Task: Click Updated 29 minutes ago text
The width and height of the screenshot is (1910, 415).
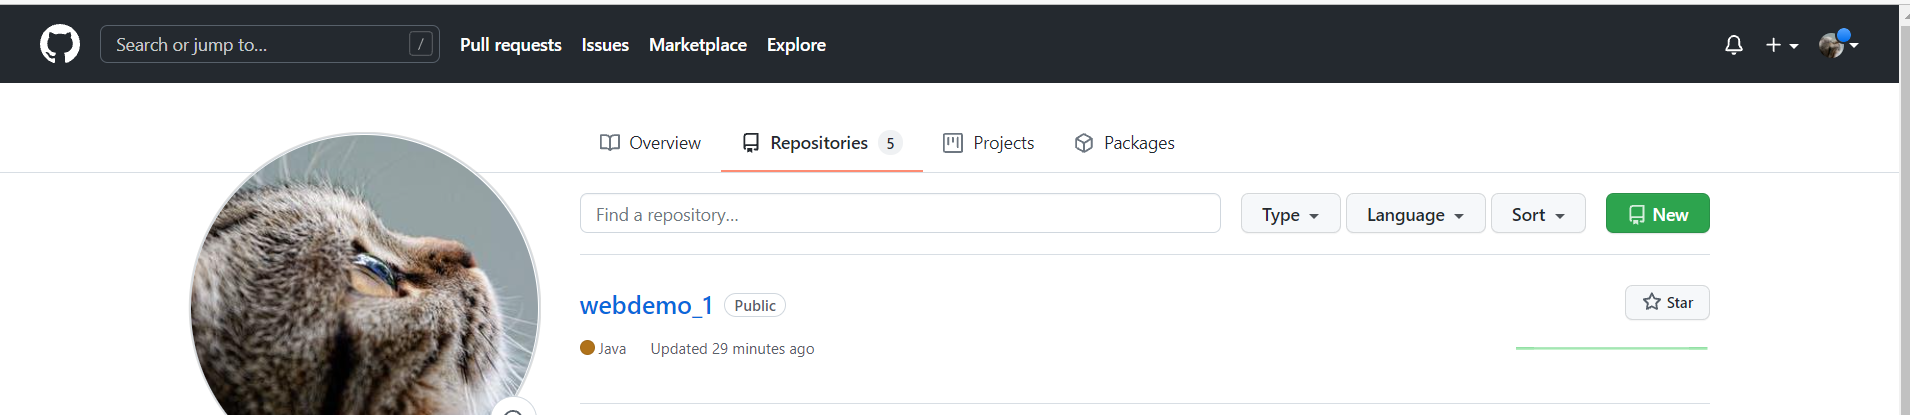Action: click(732, 349)
